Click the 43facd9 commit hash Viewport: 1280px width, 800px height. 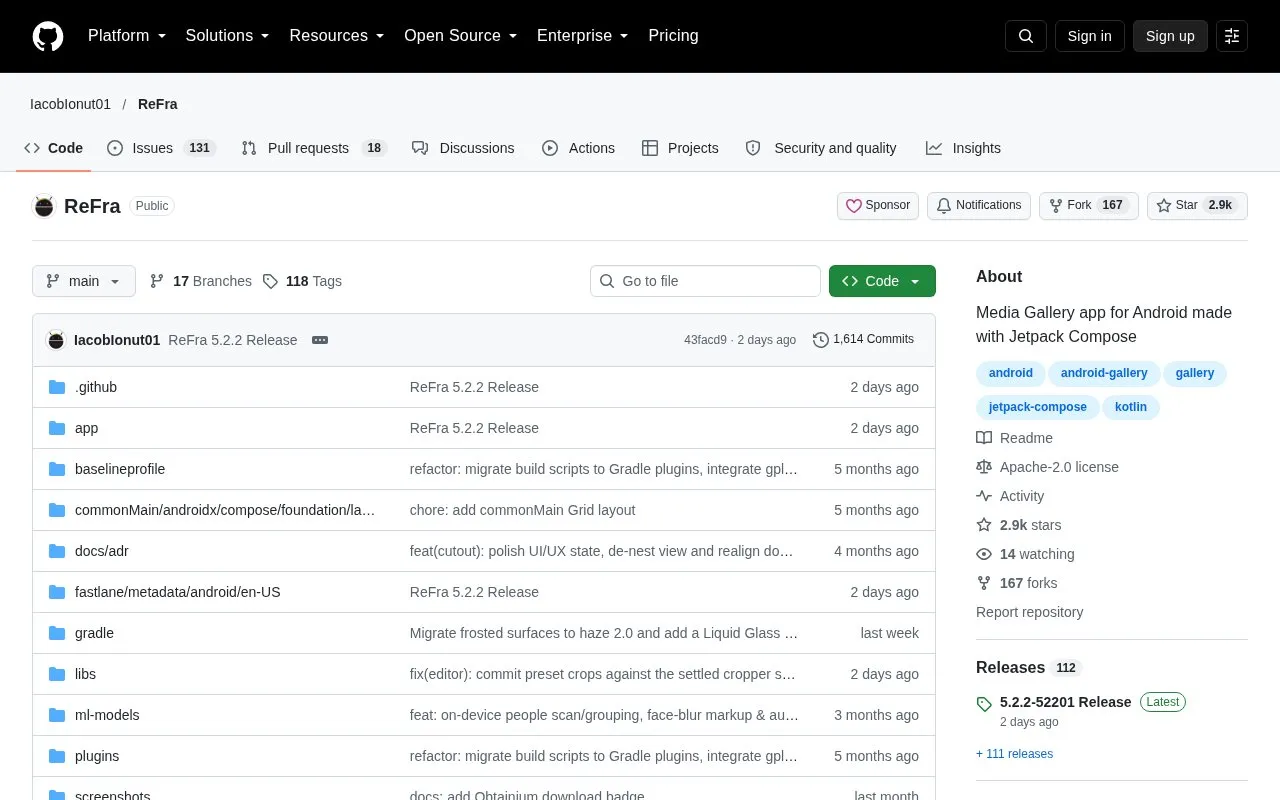click(705, 340)
